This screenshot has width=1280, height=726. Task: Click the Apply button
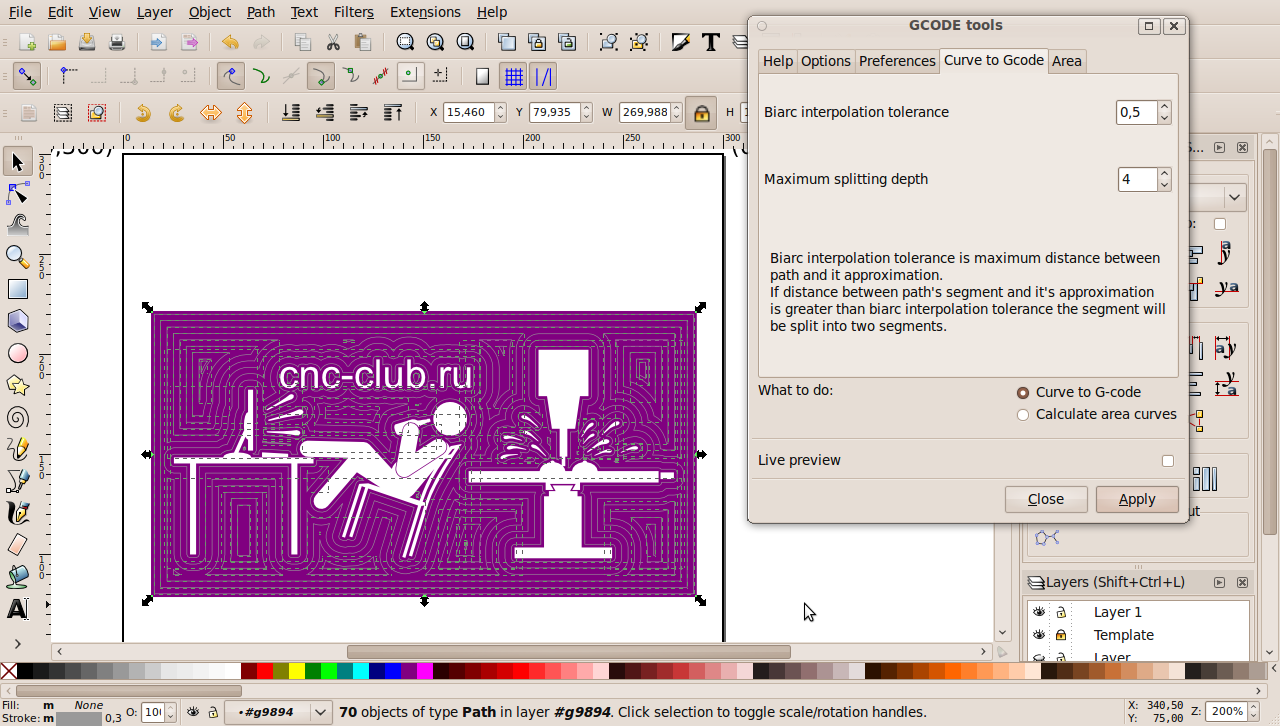click(x=1137, y=499)
